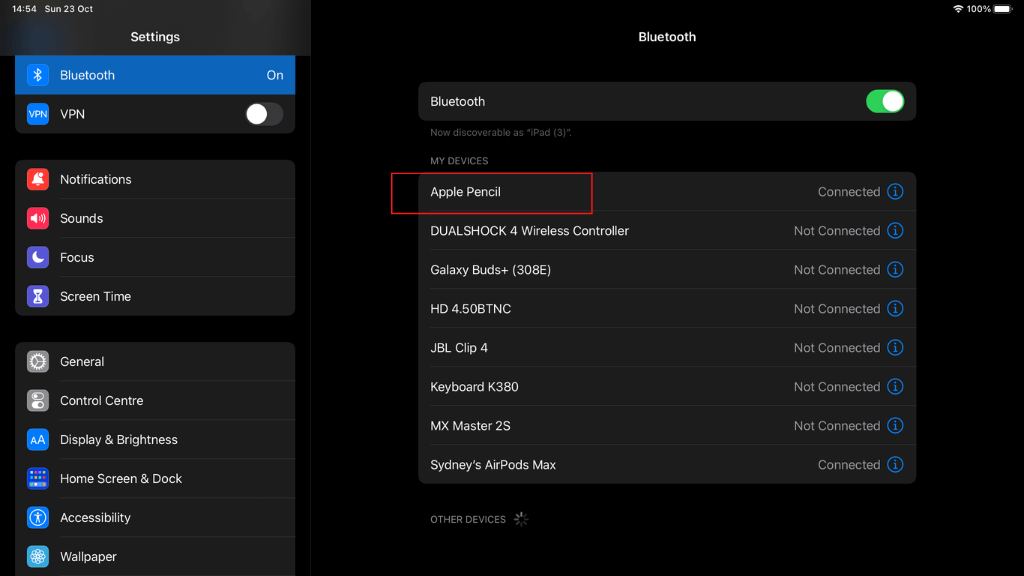Click the Bluetooth page title
The height and width of the screenshot is (576, 1024).
[667, 37]
